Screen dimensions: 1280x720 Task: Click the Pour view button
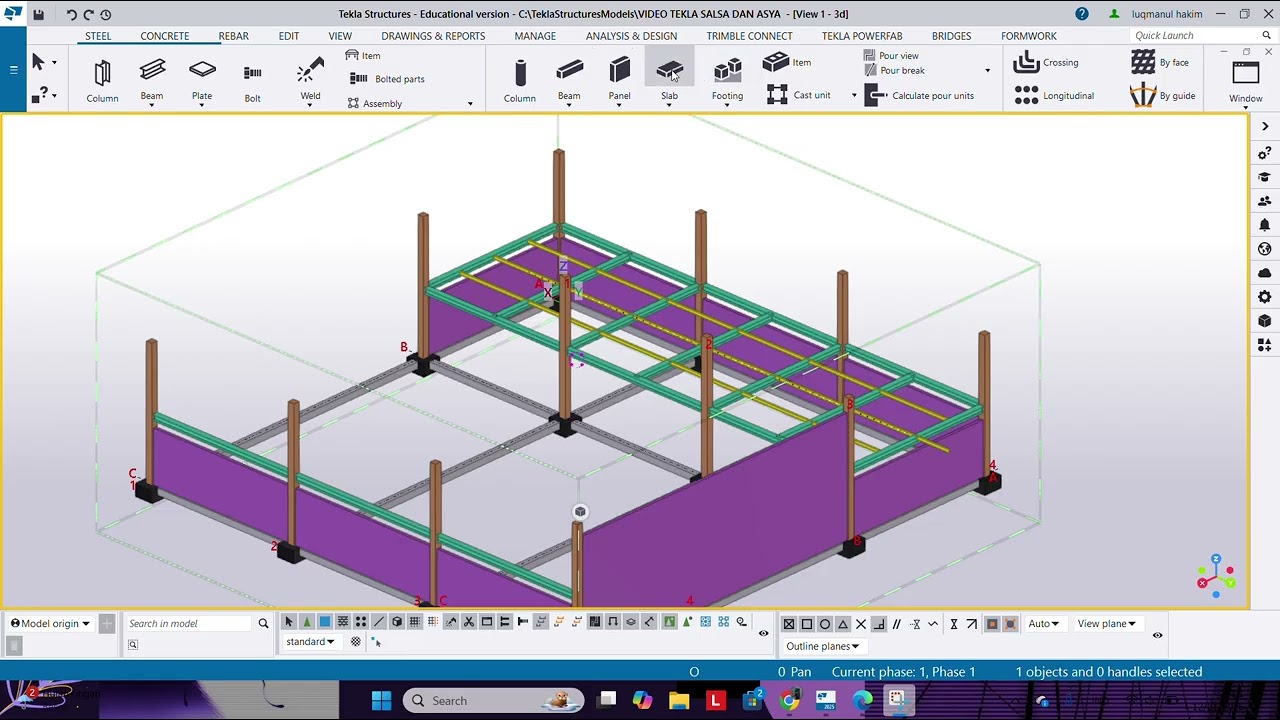click(x=891, y=56)
